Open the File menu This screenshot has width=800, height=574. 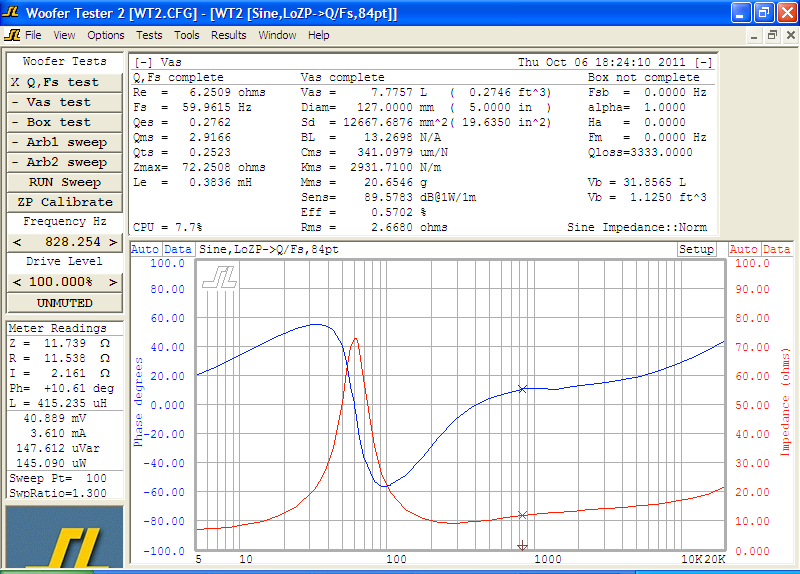(33, 35)
